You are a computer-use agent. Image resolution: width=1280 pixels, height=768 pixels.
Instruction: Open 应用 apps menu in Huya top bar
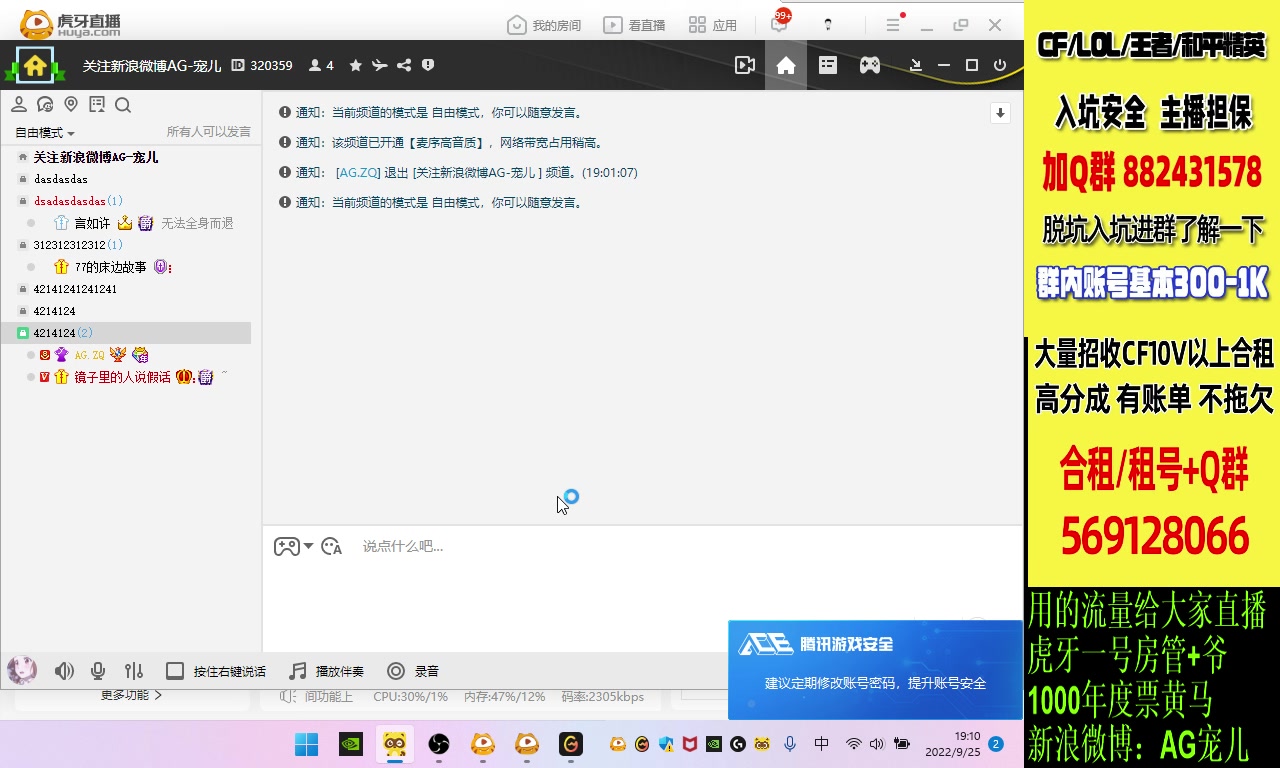point(713,25)
